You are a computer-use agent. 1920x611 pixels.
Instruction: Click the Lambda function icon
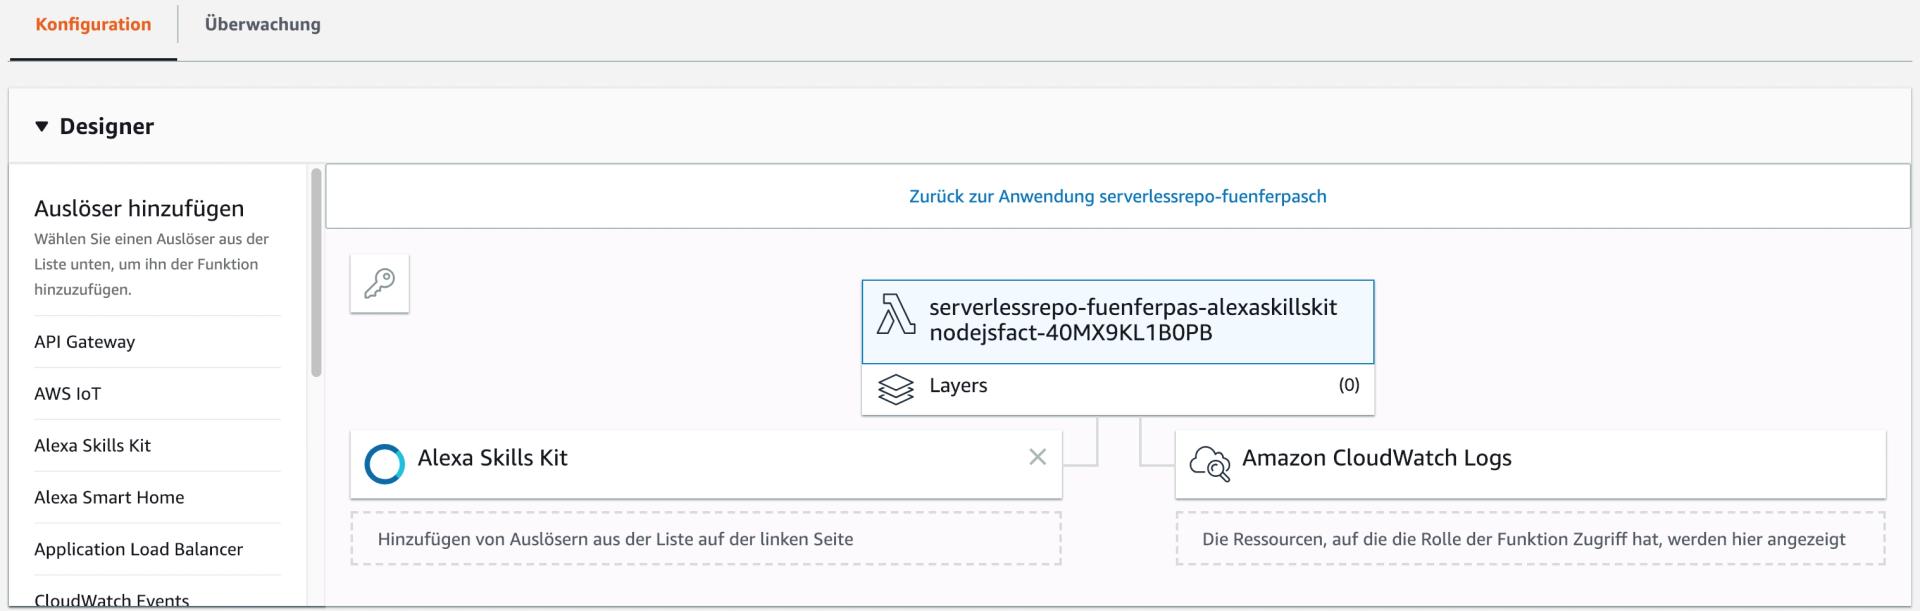pos(895,314)
